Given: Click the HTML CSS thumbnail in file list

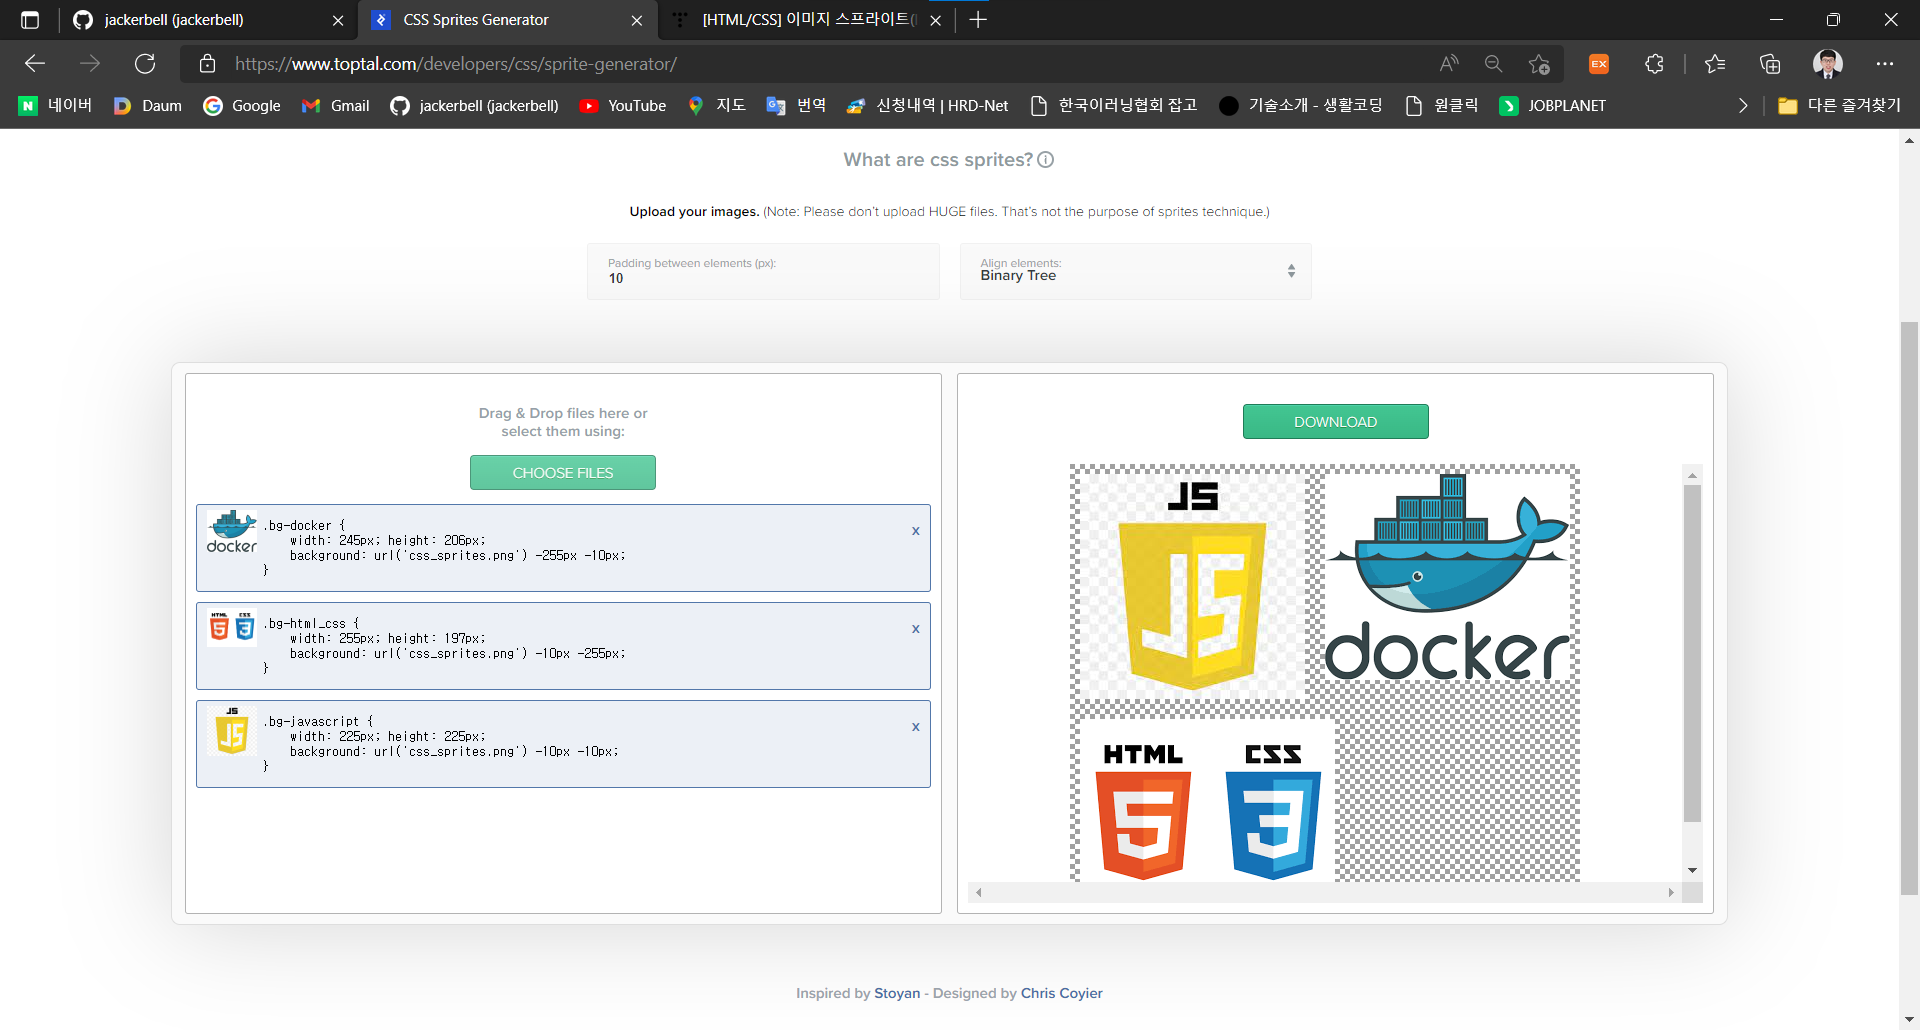Looking at the screenshot, I should coord(232,628).
